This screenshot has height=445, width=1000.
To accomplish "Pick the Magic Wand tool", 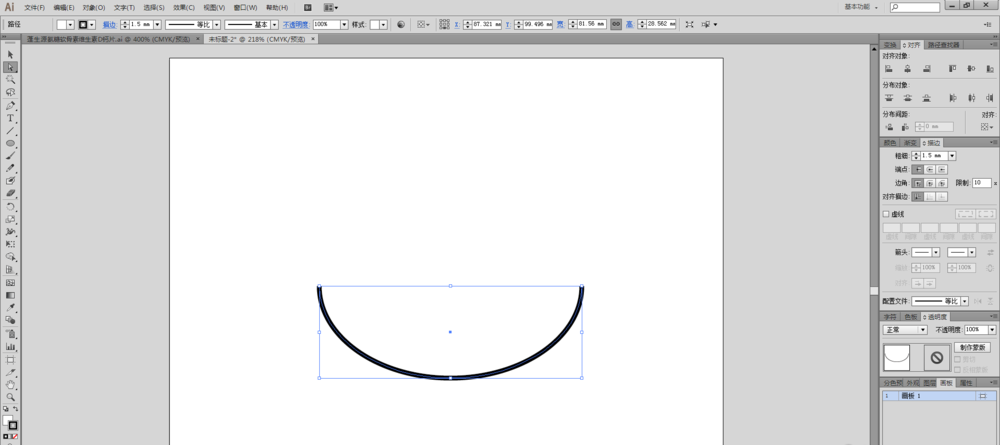I will [x=11, y=79].
